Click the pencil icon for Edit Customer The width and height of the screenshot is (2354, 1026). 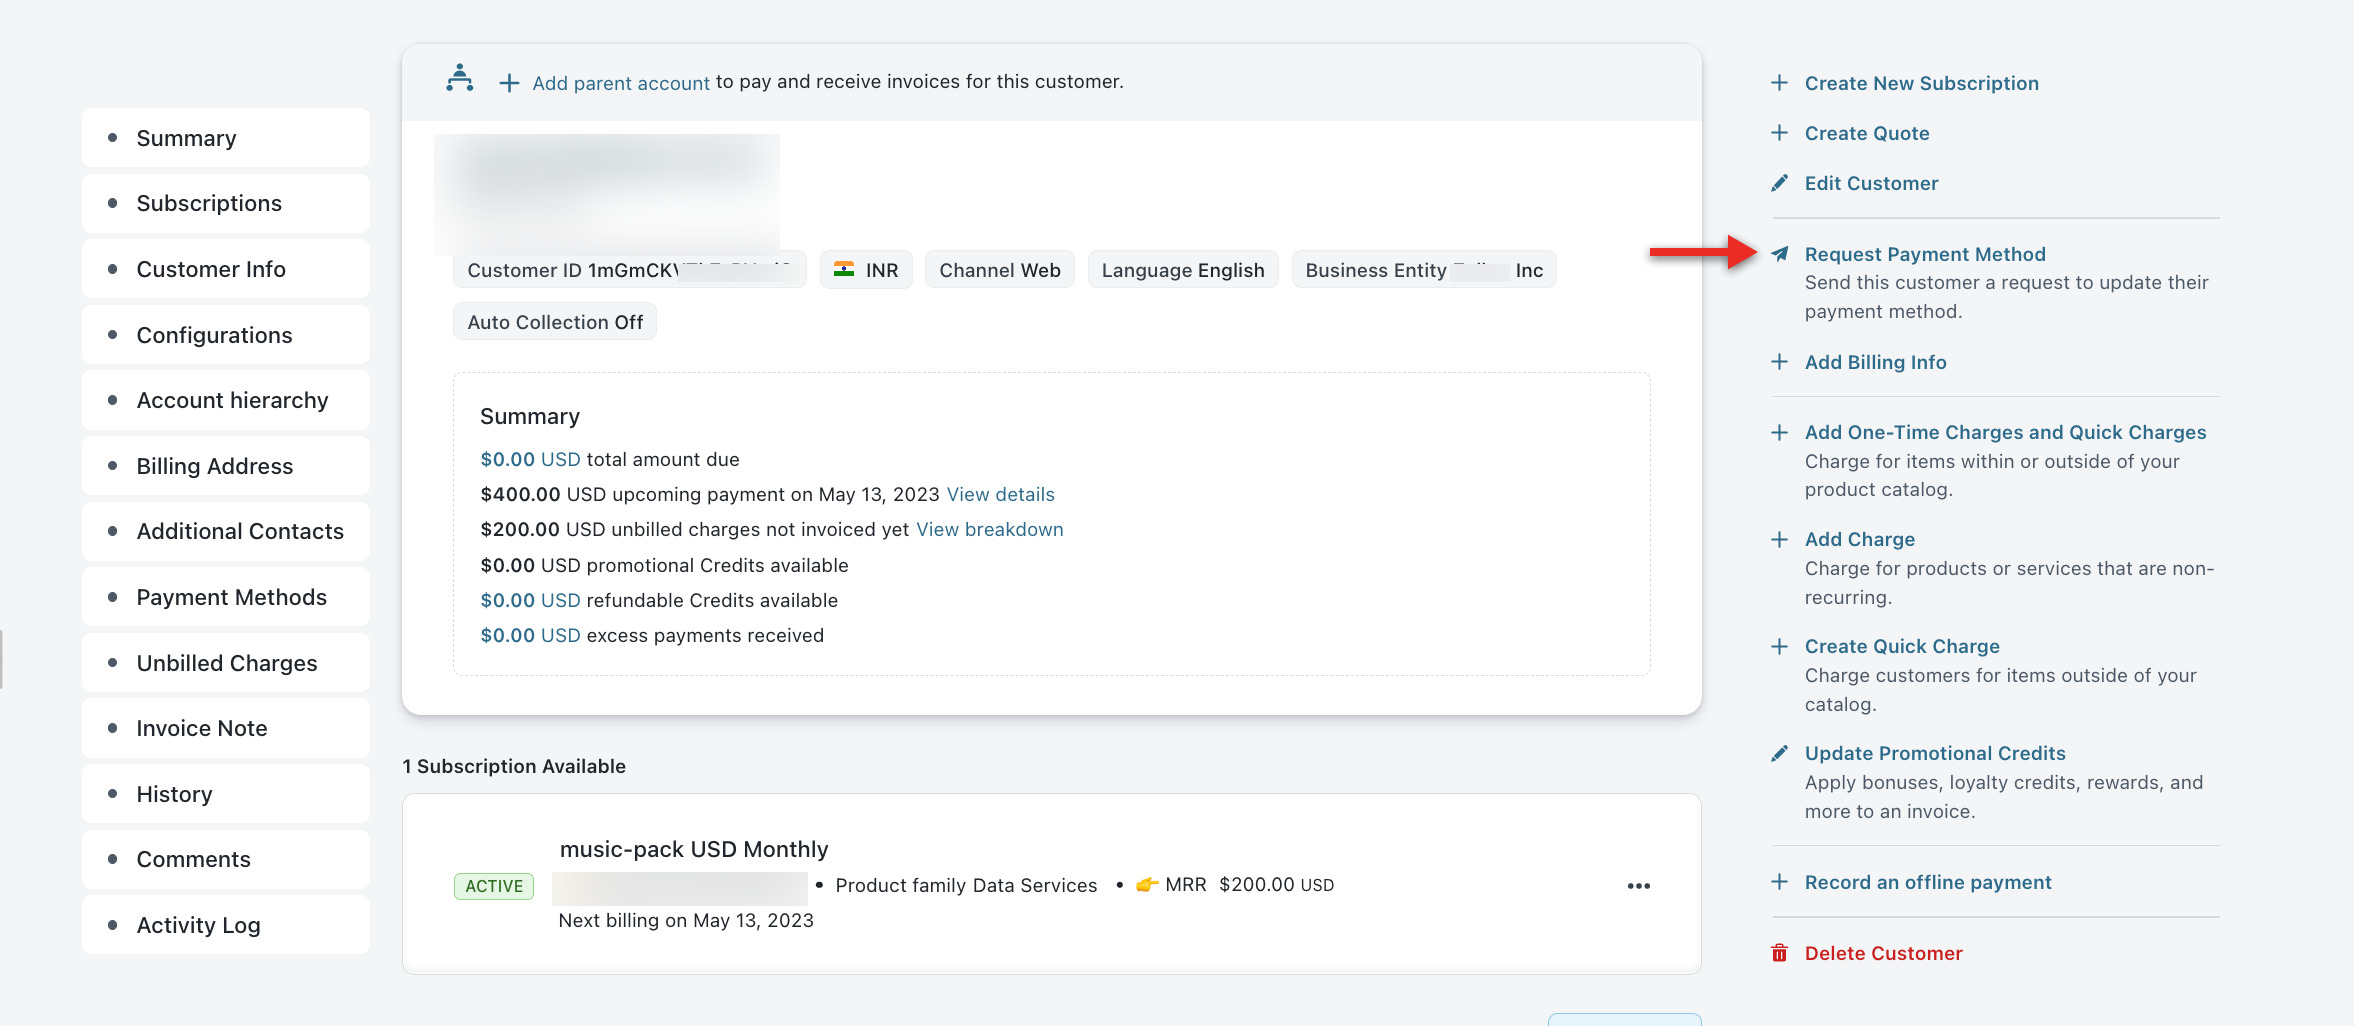coord(1779,183)
